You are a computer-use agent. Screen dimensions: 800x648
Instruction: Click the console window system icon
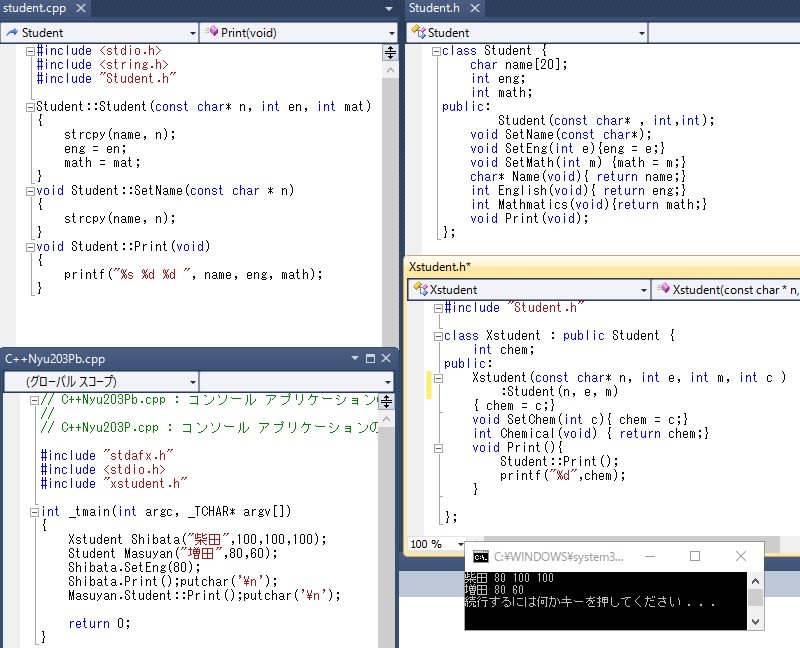481,557
